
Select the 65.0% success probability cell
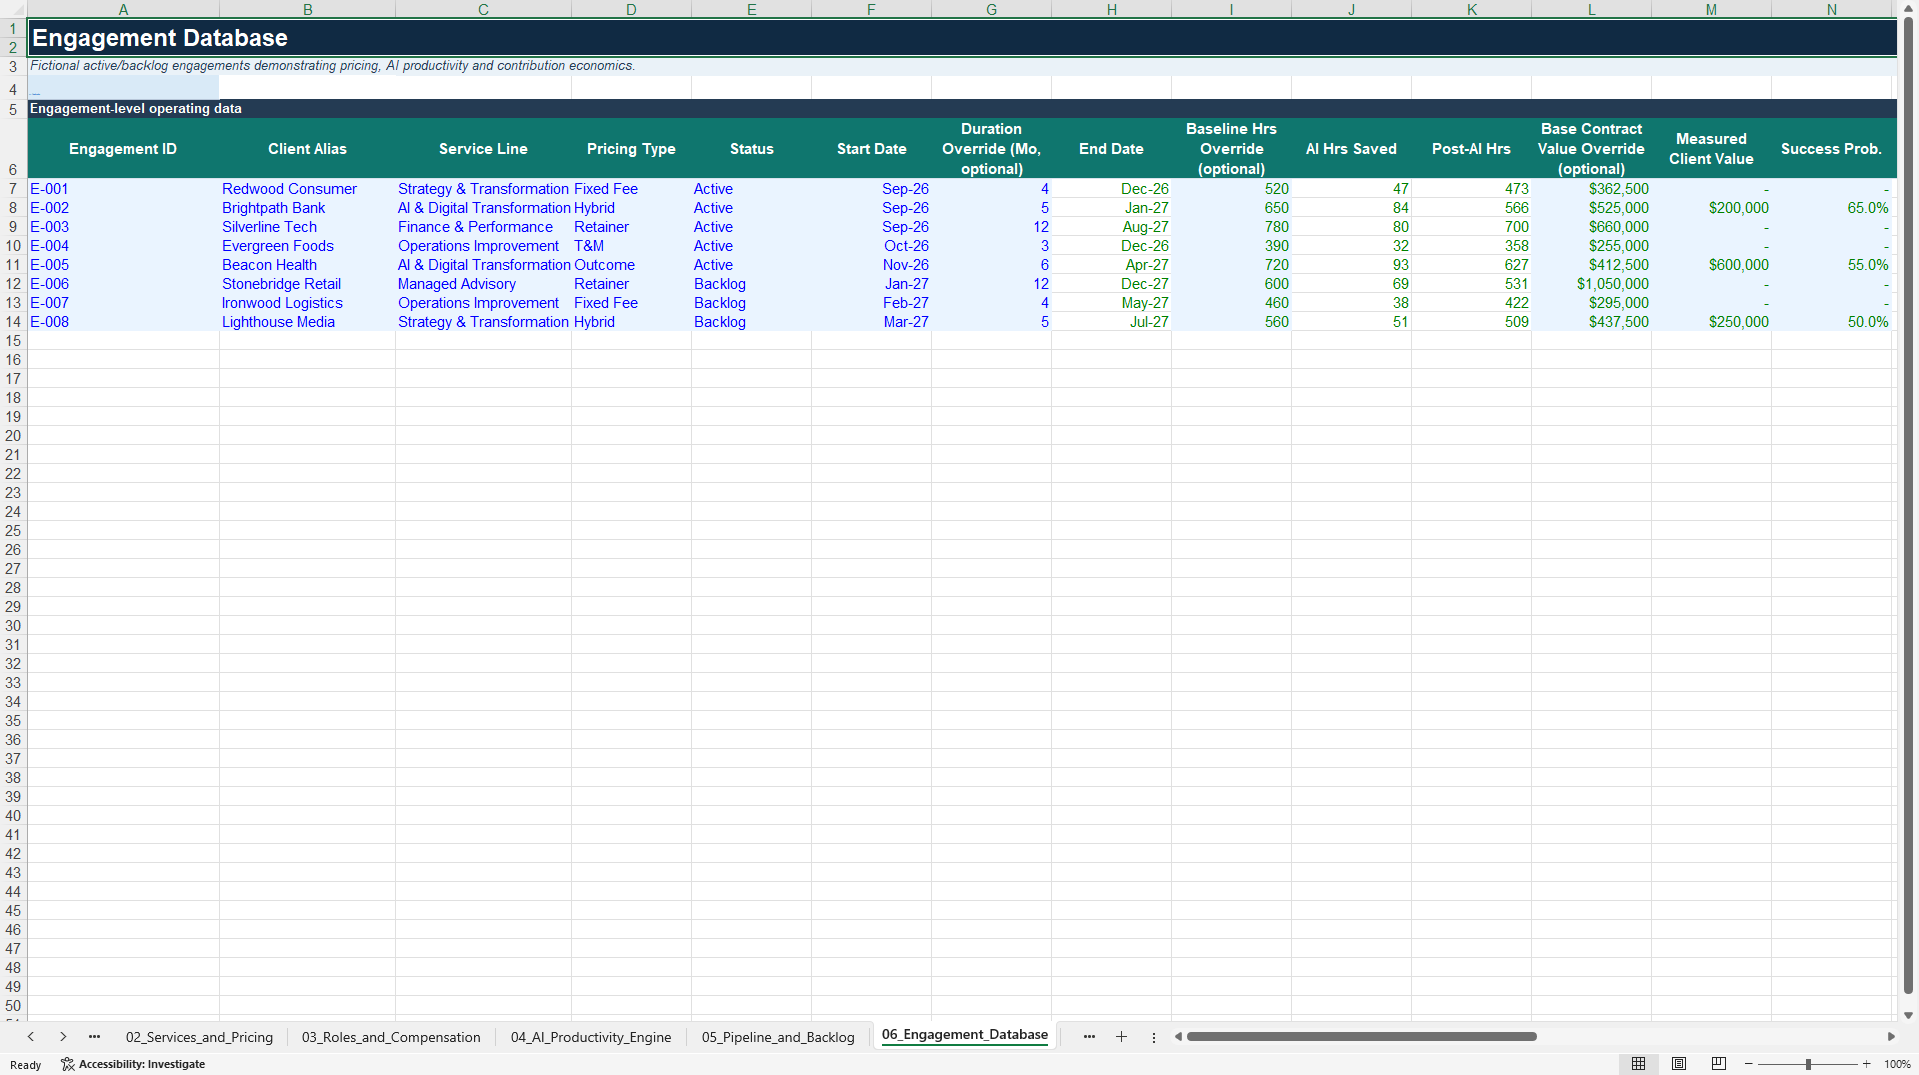pos(1831,208)
